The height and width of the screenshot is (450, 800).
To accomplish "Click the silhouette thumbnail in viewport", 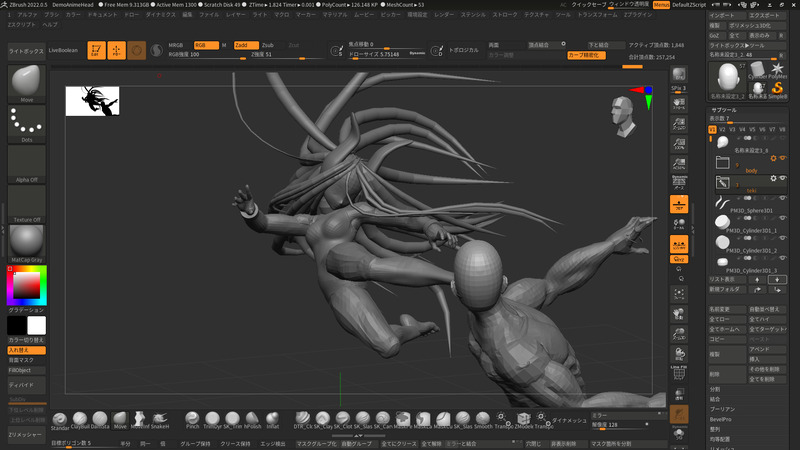I will 92,100.
